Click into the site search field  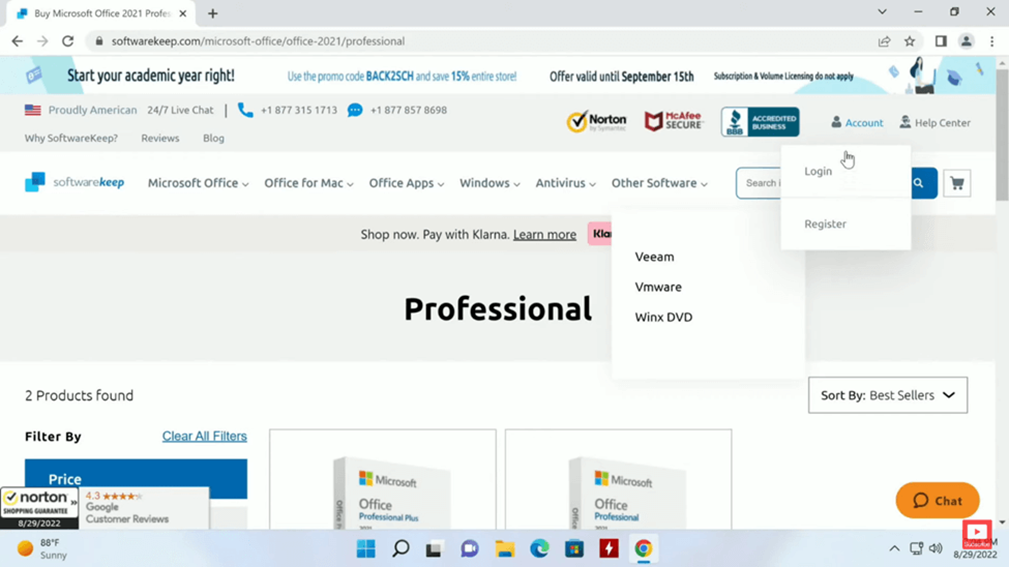(759, 183)
